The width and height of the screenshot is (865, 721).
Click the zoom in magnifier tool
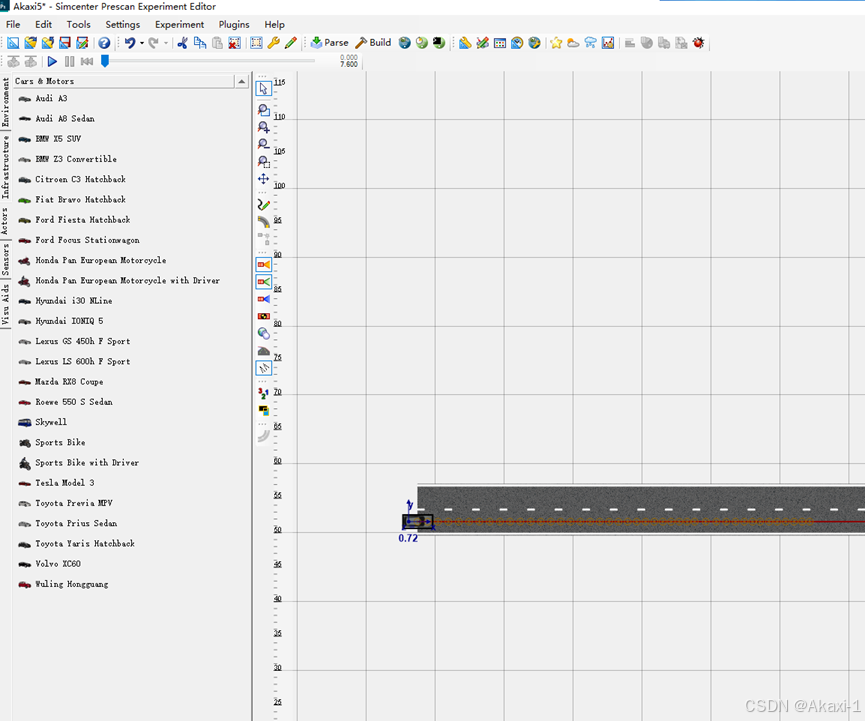(264, 127)
